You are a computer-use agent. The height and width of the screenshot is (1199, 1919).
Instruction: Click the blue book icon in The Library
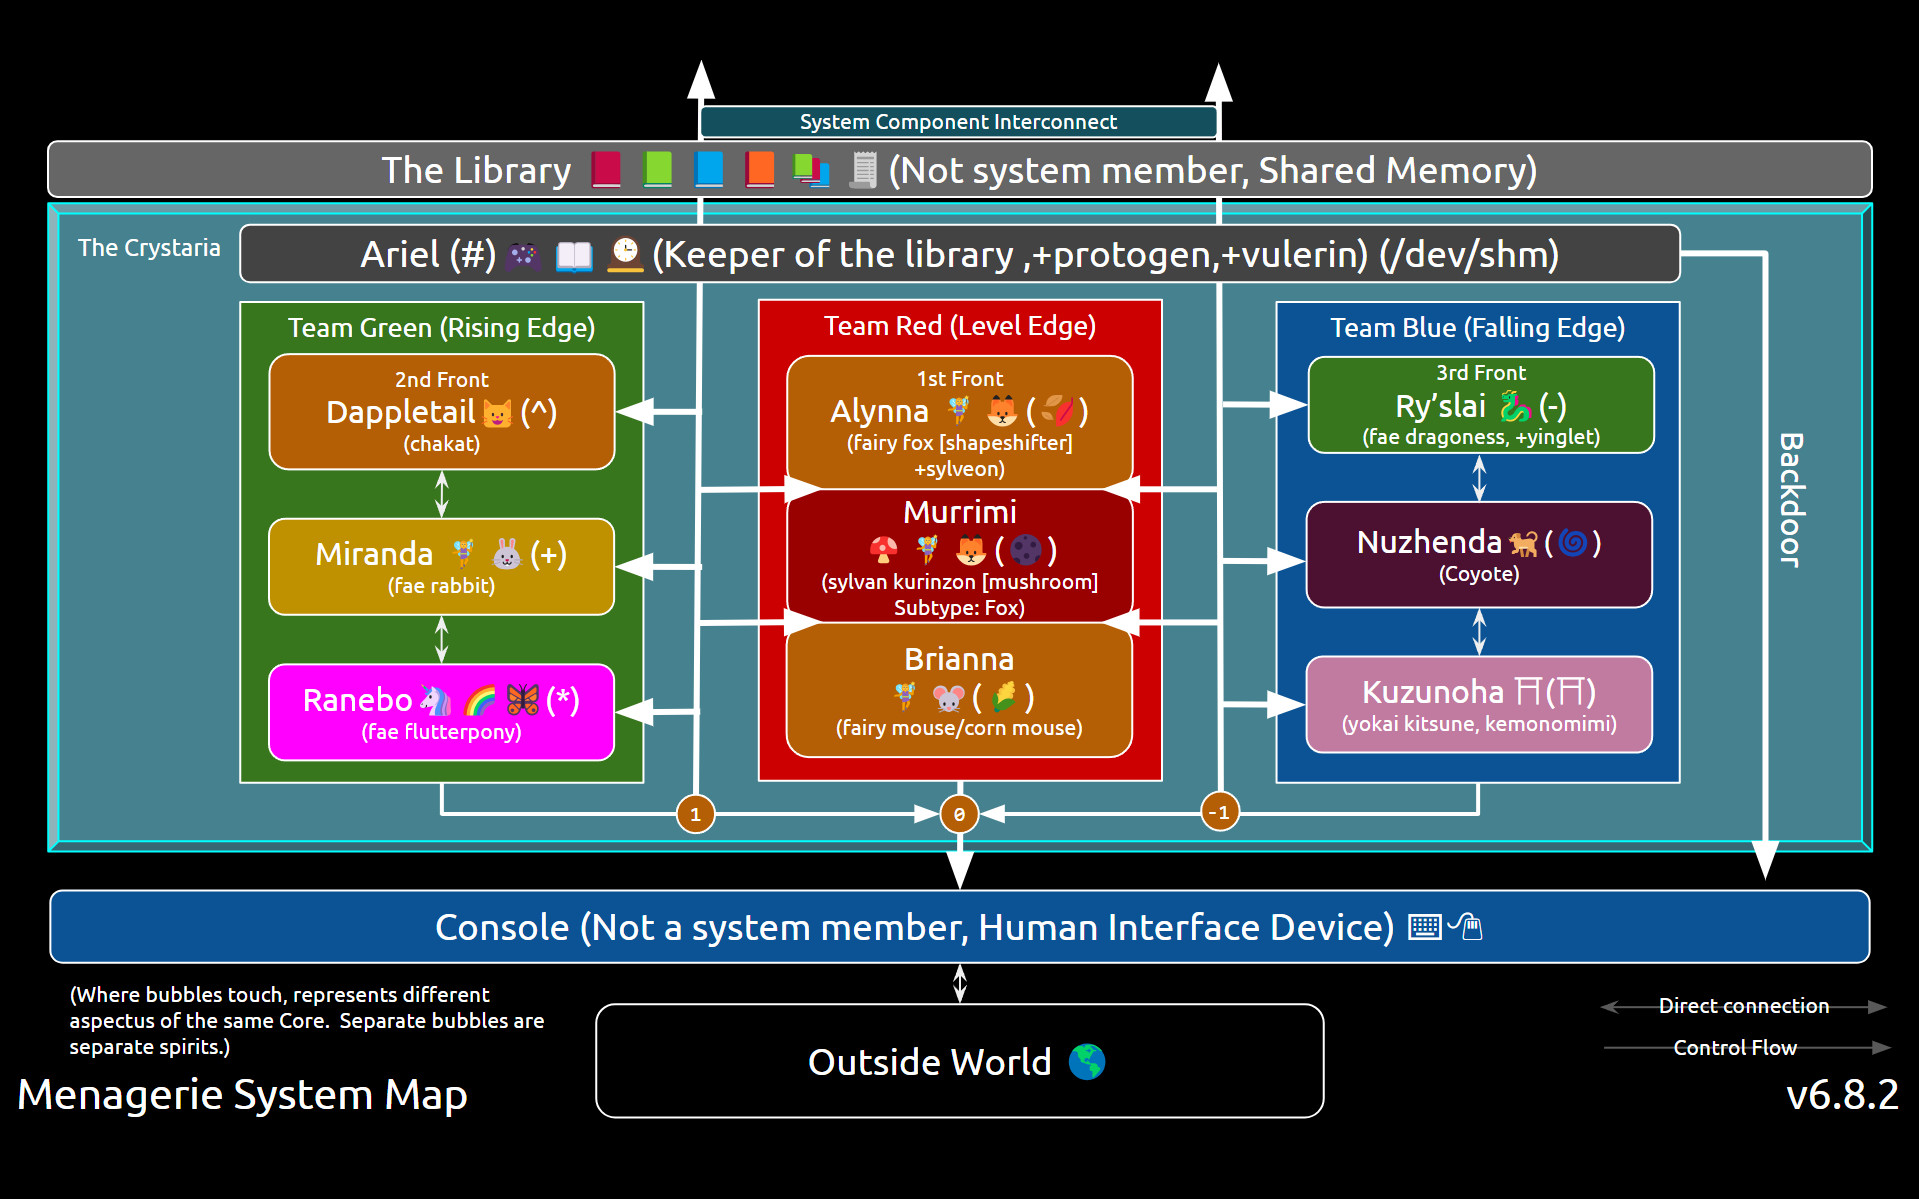point(708,169)
